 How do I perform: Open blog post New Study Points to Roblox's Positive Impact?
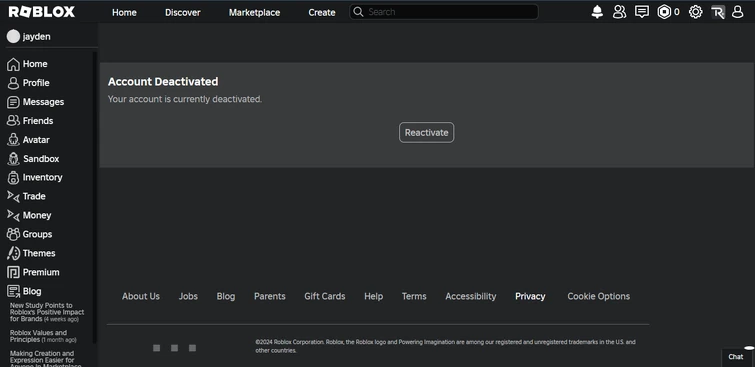pyautogui.click(x=47, y=312)
